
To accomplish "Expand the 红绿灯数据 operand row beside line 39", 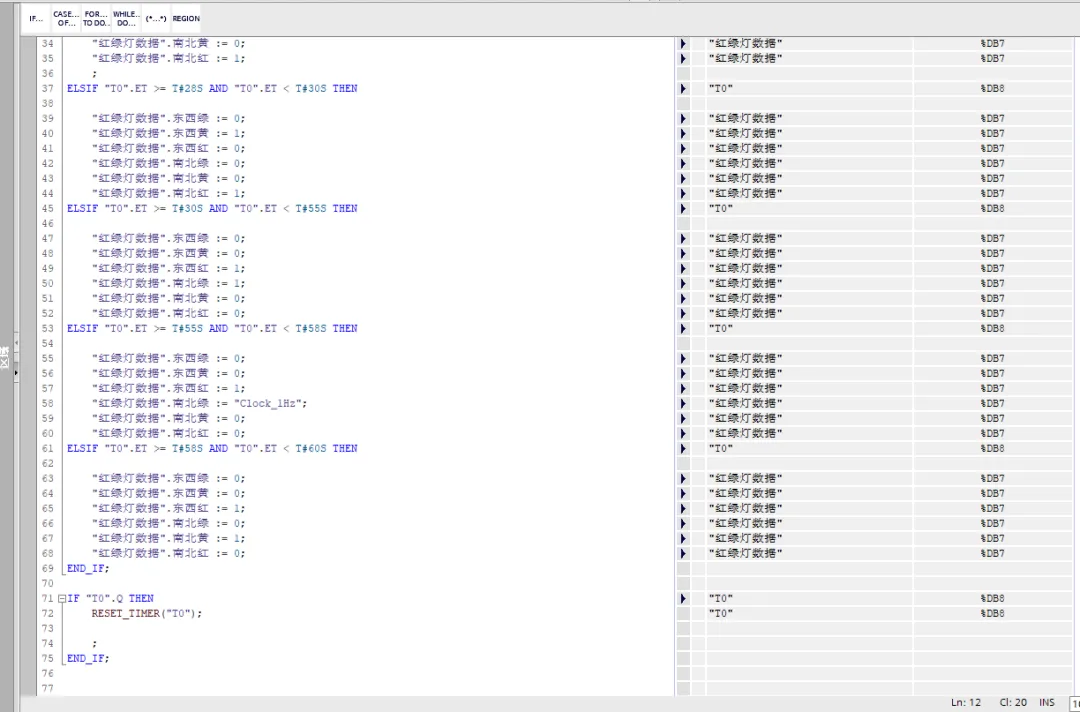I will point(683,118).
